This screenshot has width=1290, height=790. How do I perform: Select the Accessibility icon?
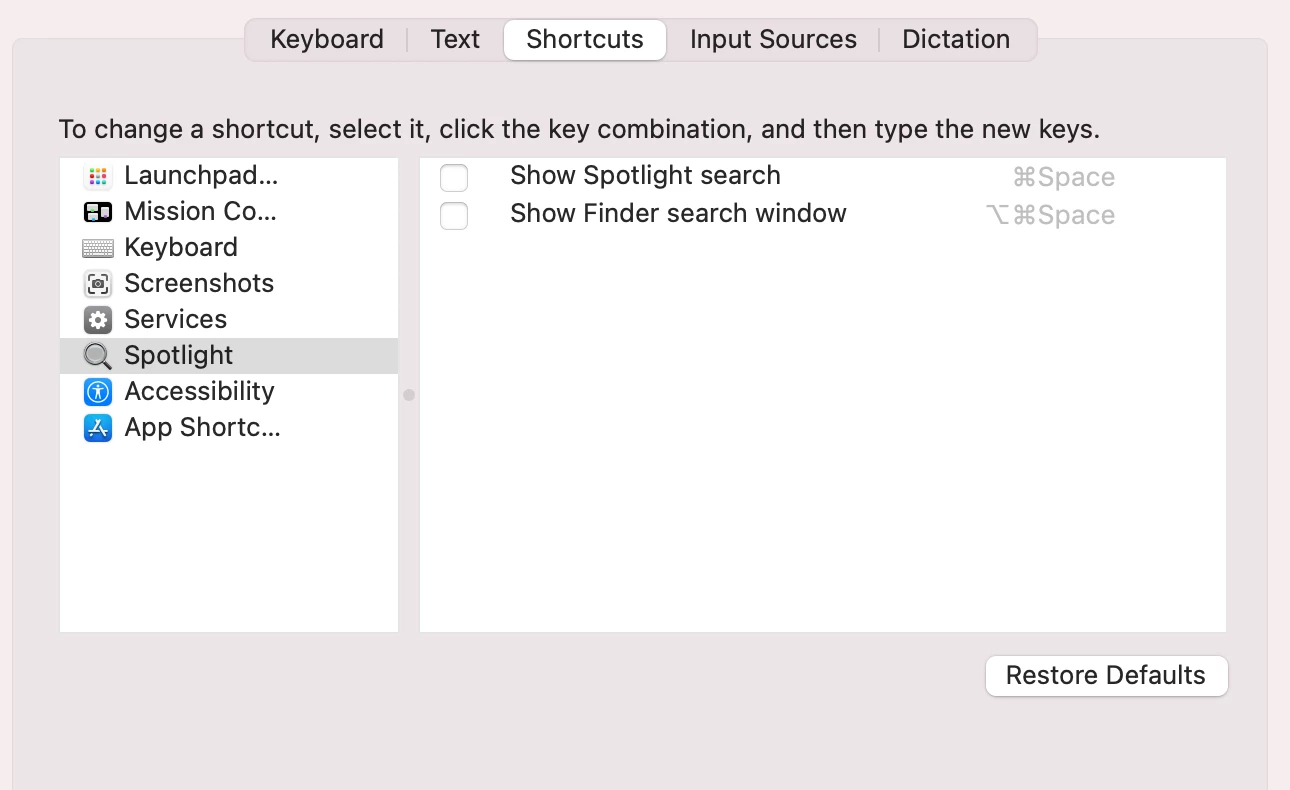[x=97, y=392]
